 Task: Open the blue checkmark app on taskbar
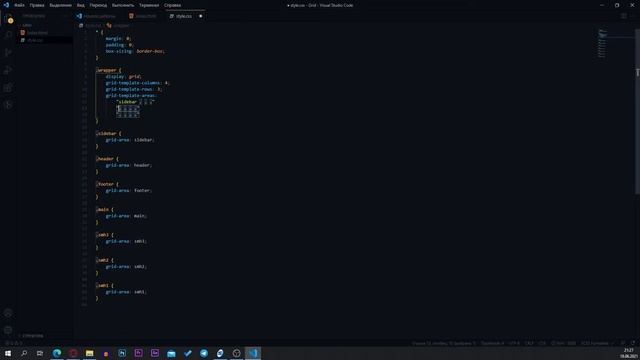click(187, 353)
